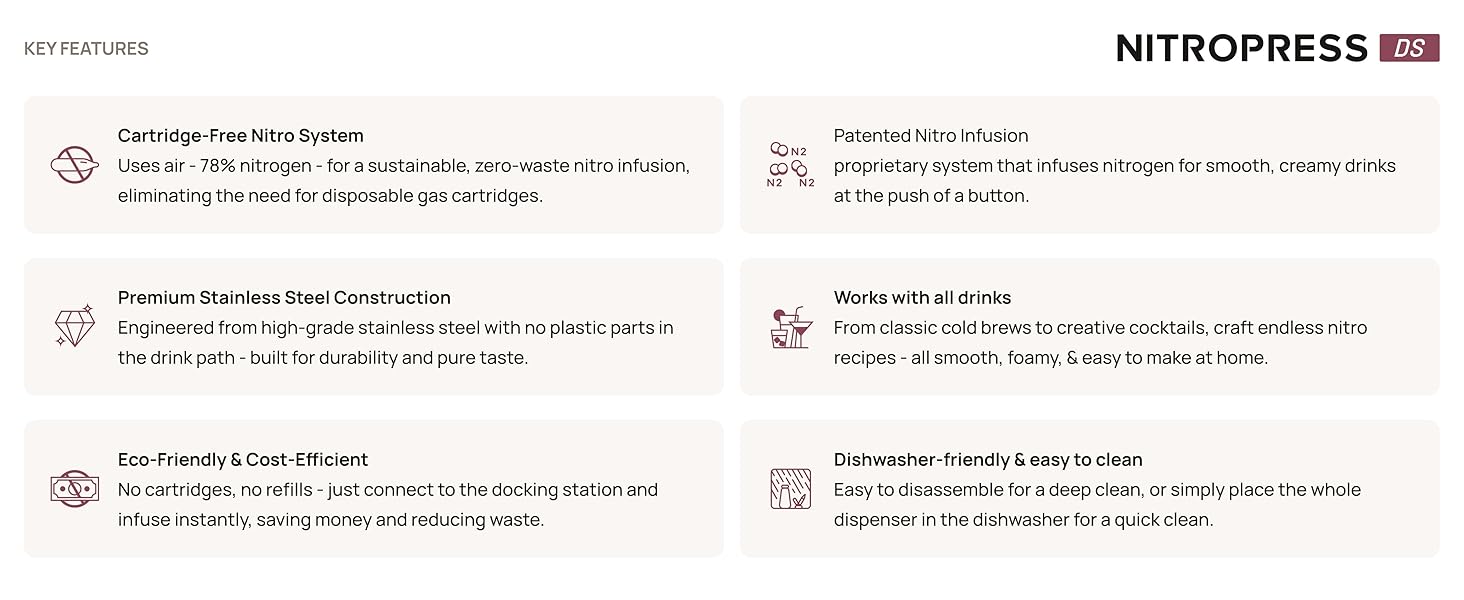
Task: Click the no-cartridge crossed-out icon
Action: (x=74, y=165)
